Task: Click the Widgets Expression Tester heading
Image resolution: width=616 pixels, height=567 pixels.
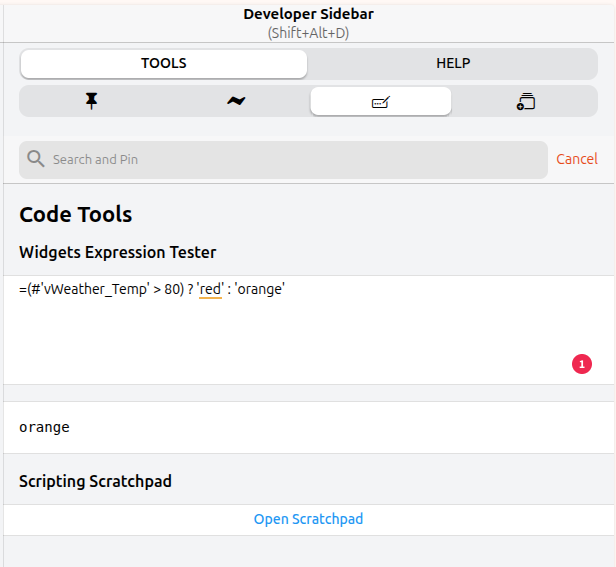Action: tap(117, 252)
